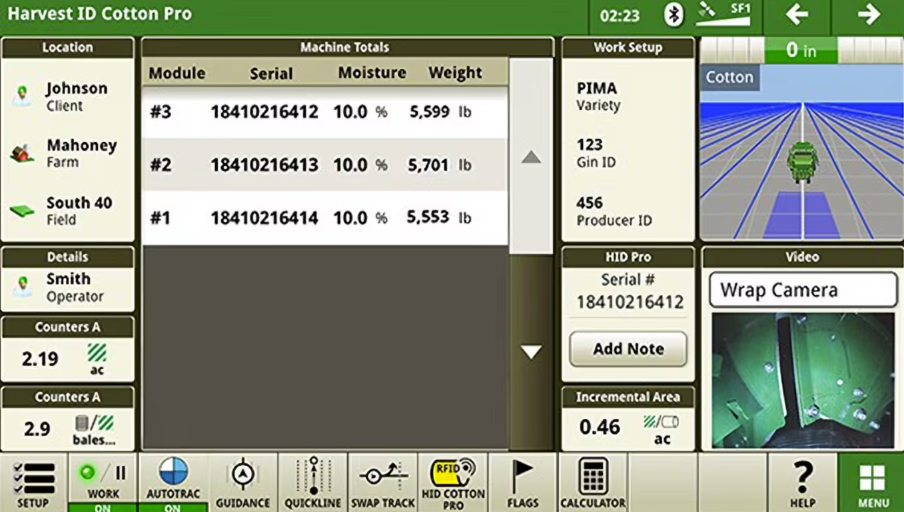904x512 pixels.
Task: Go back with the left arrow
Action: (797, 16)
